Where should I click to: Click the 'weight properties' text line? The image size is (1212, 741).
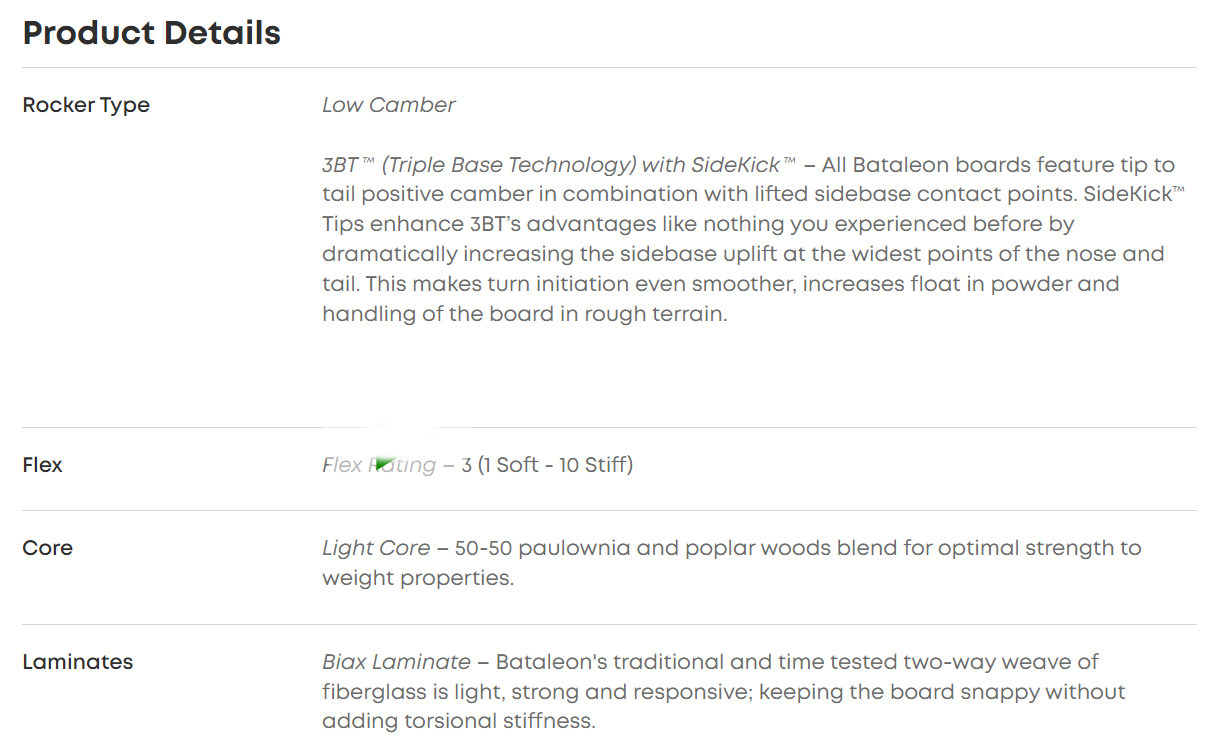(x=417, y=578)
